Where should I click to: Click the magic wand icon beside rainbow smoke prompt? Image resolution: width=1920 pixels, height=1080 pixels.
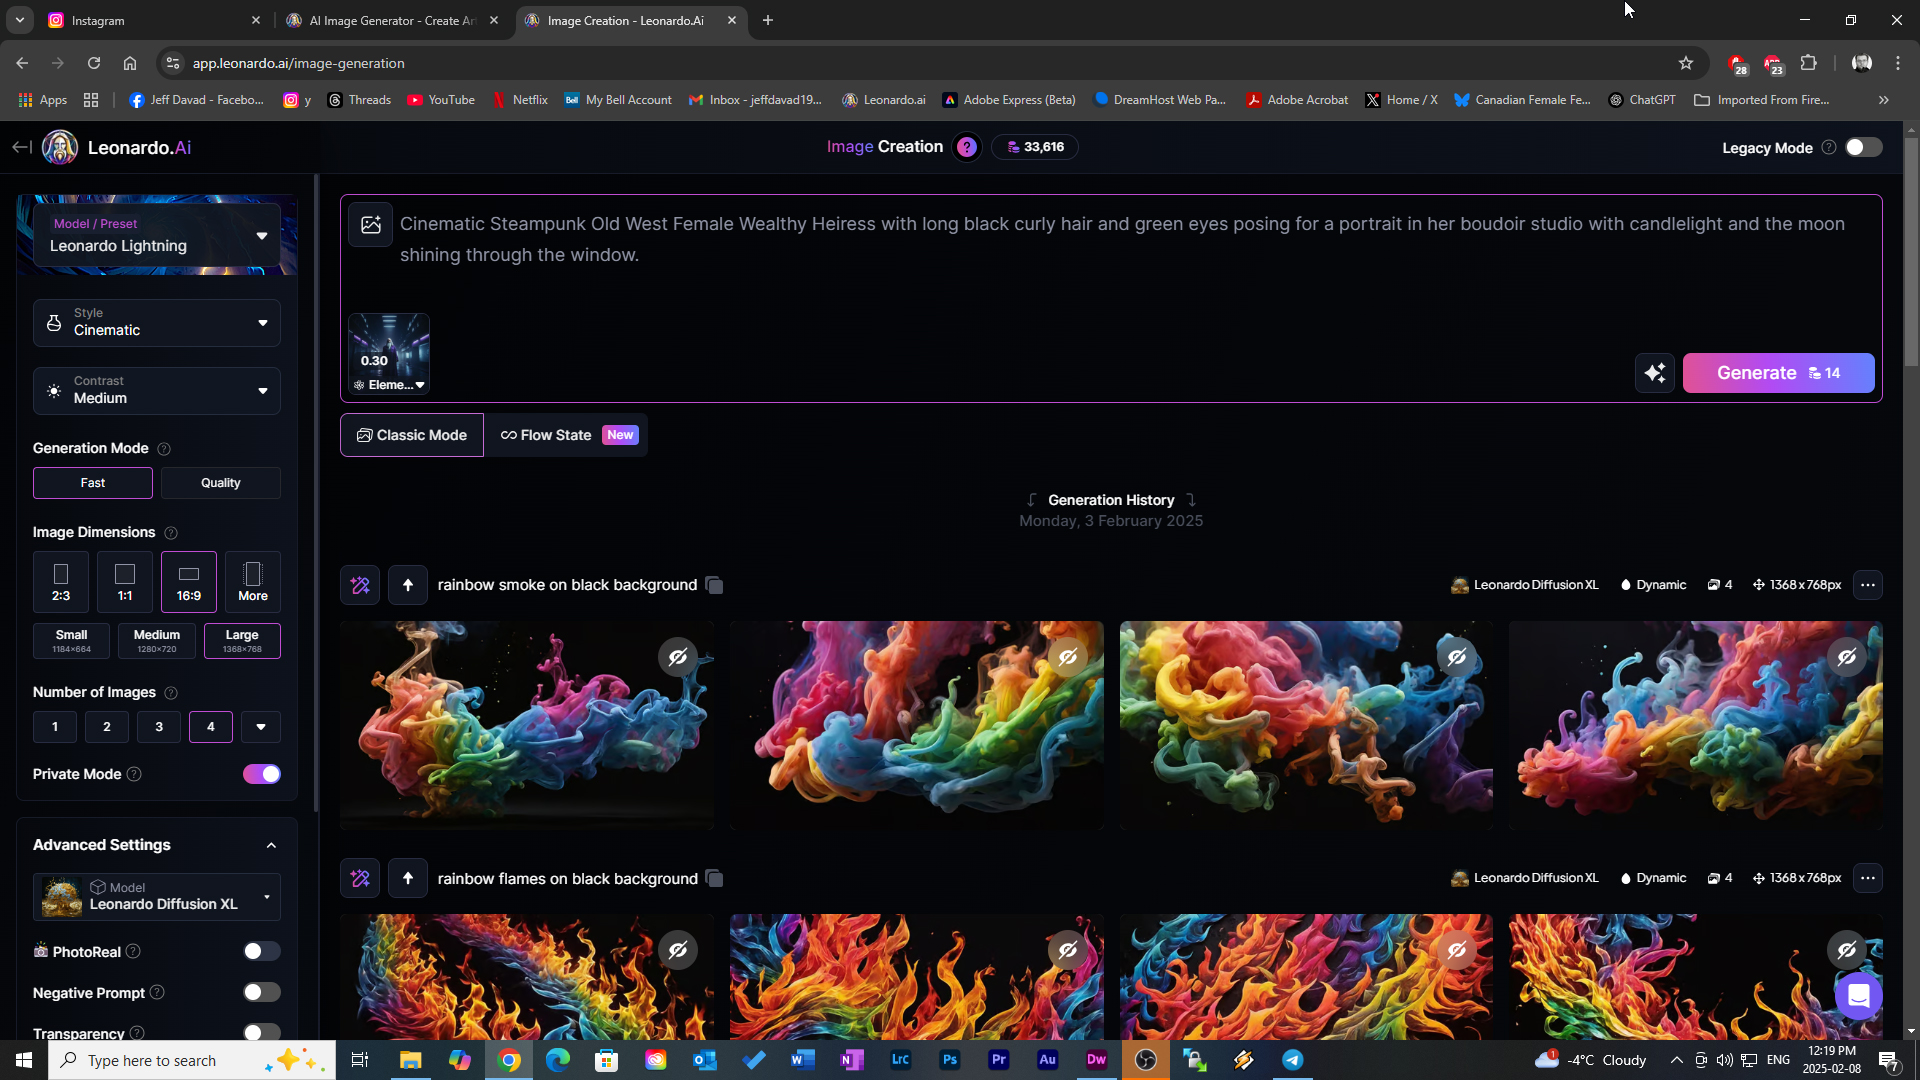point(360,585)
